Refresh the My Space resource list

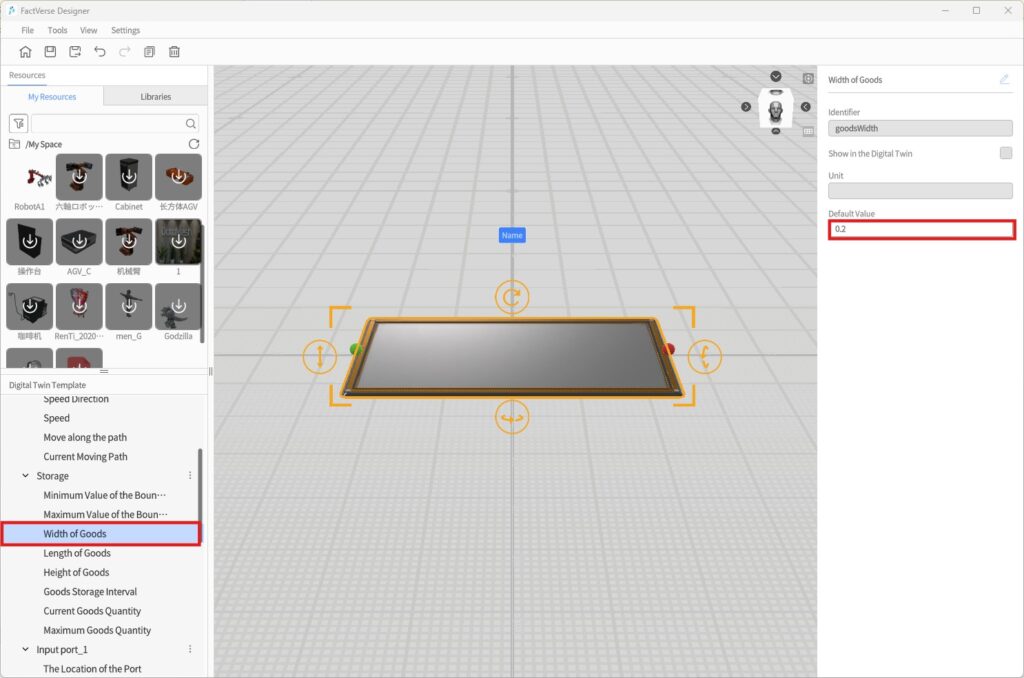[x=194, y=144]
